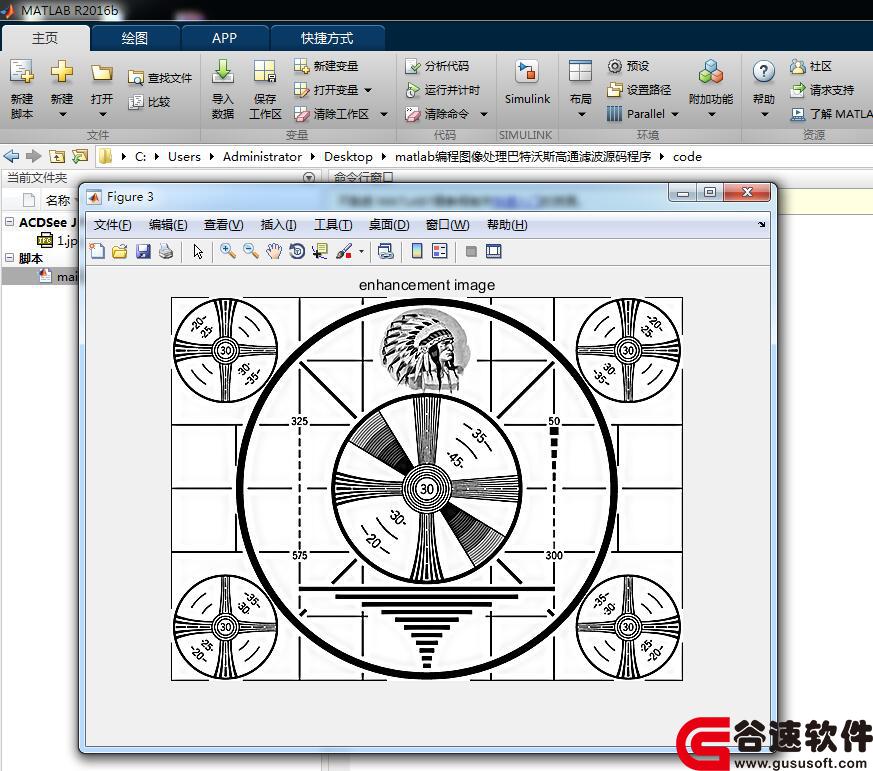Click Request Support (请求支持)
This screenshot has width=873, height=771.
click(822, 90)
